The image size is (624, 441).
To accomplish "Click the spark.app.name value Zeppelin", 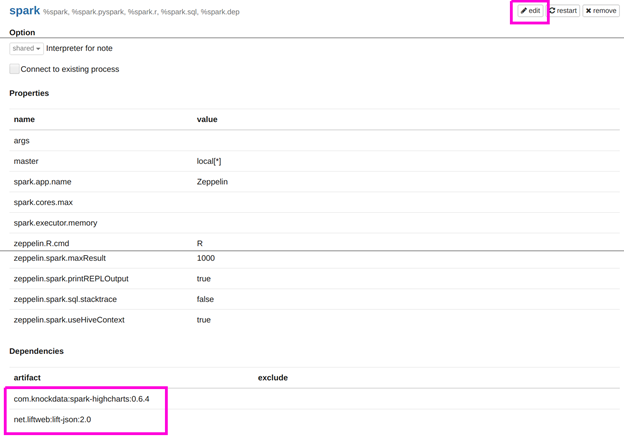I will point(212,182).
